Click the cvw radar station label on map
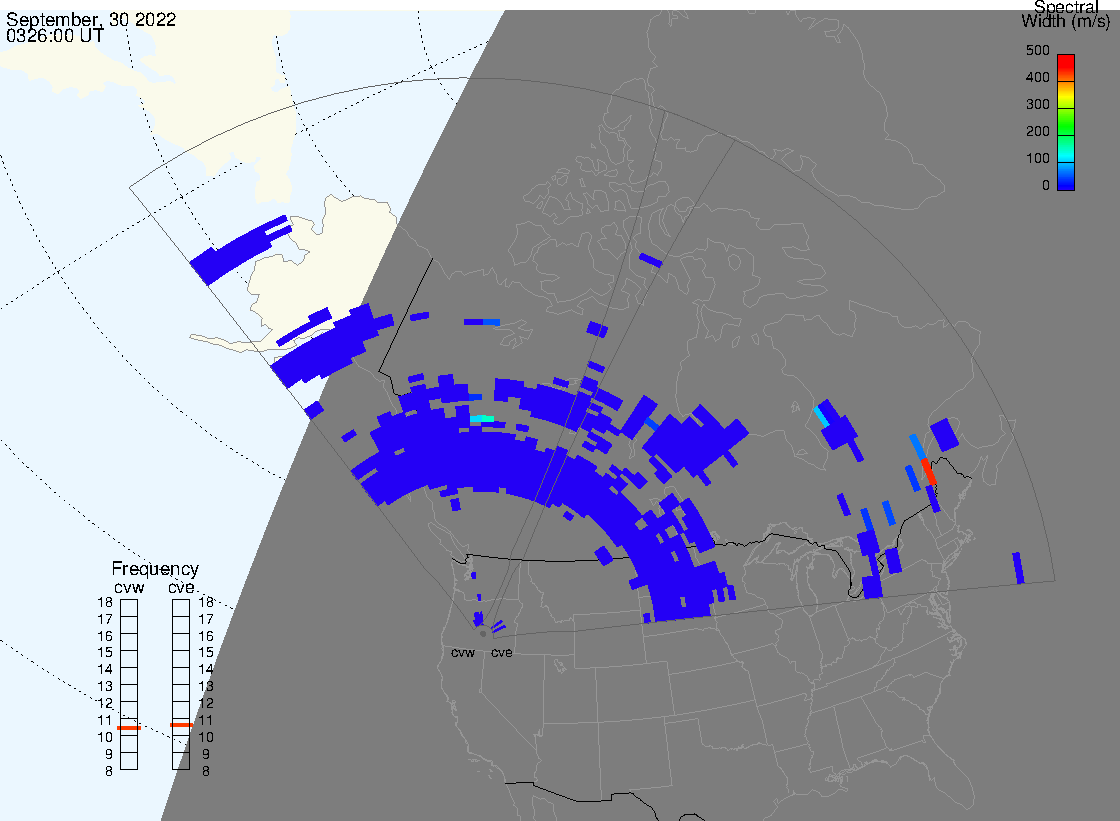 (463, 652)
